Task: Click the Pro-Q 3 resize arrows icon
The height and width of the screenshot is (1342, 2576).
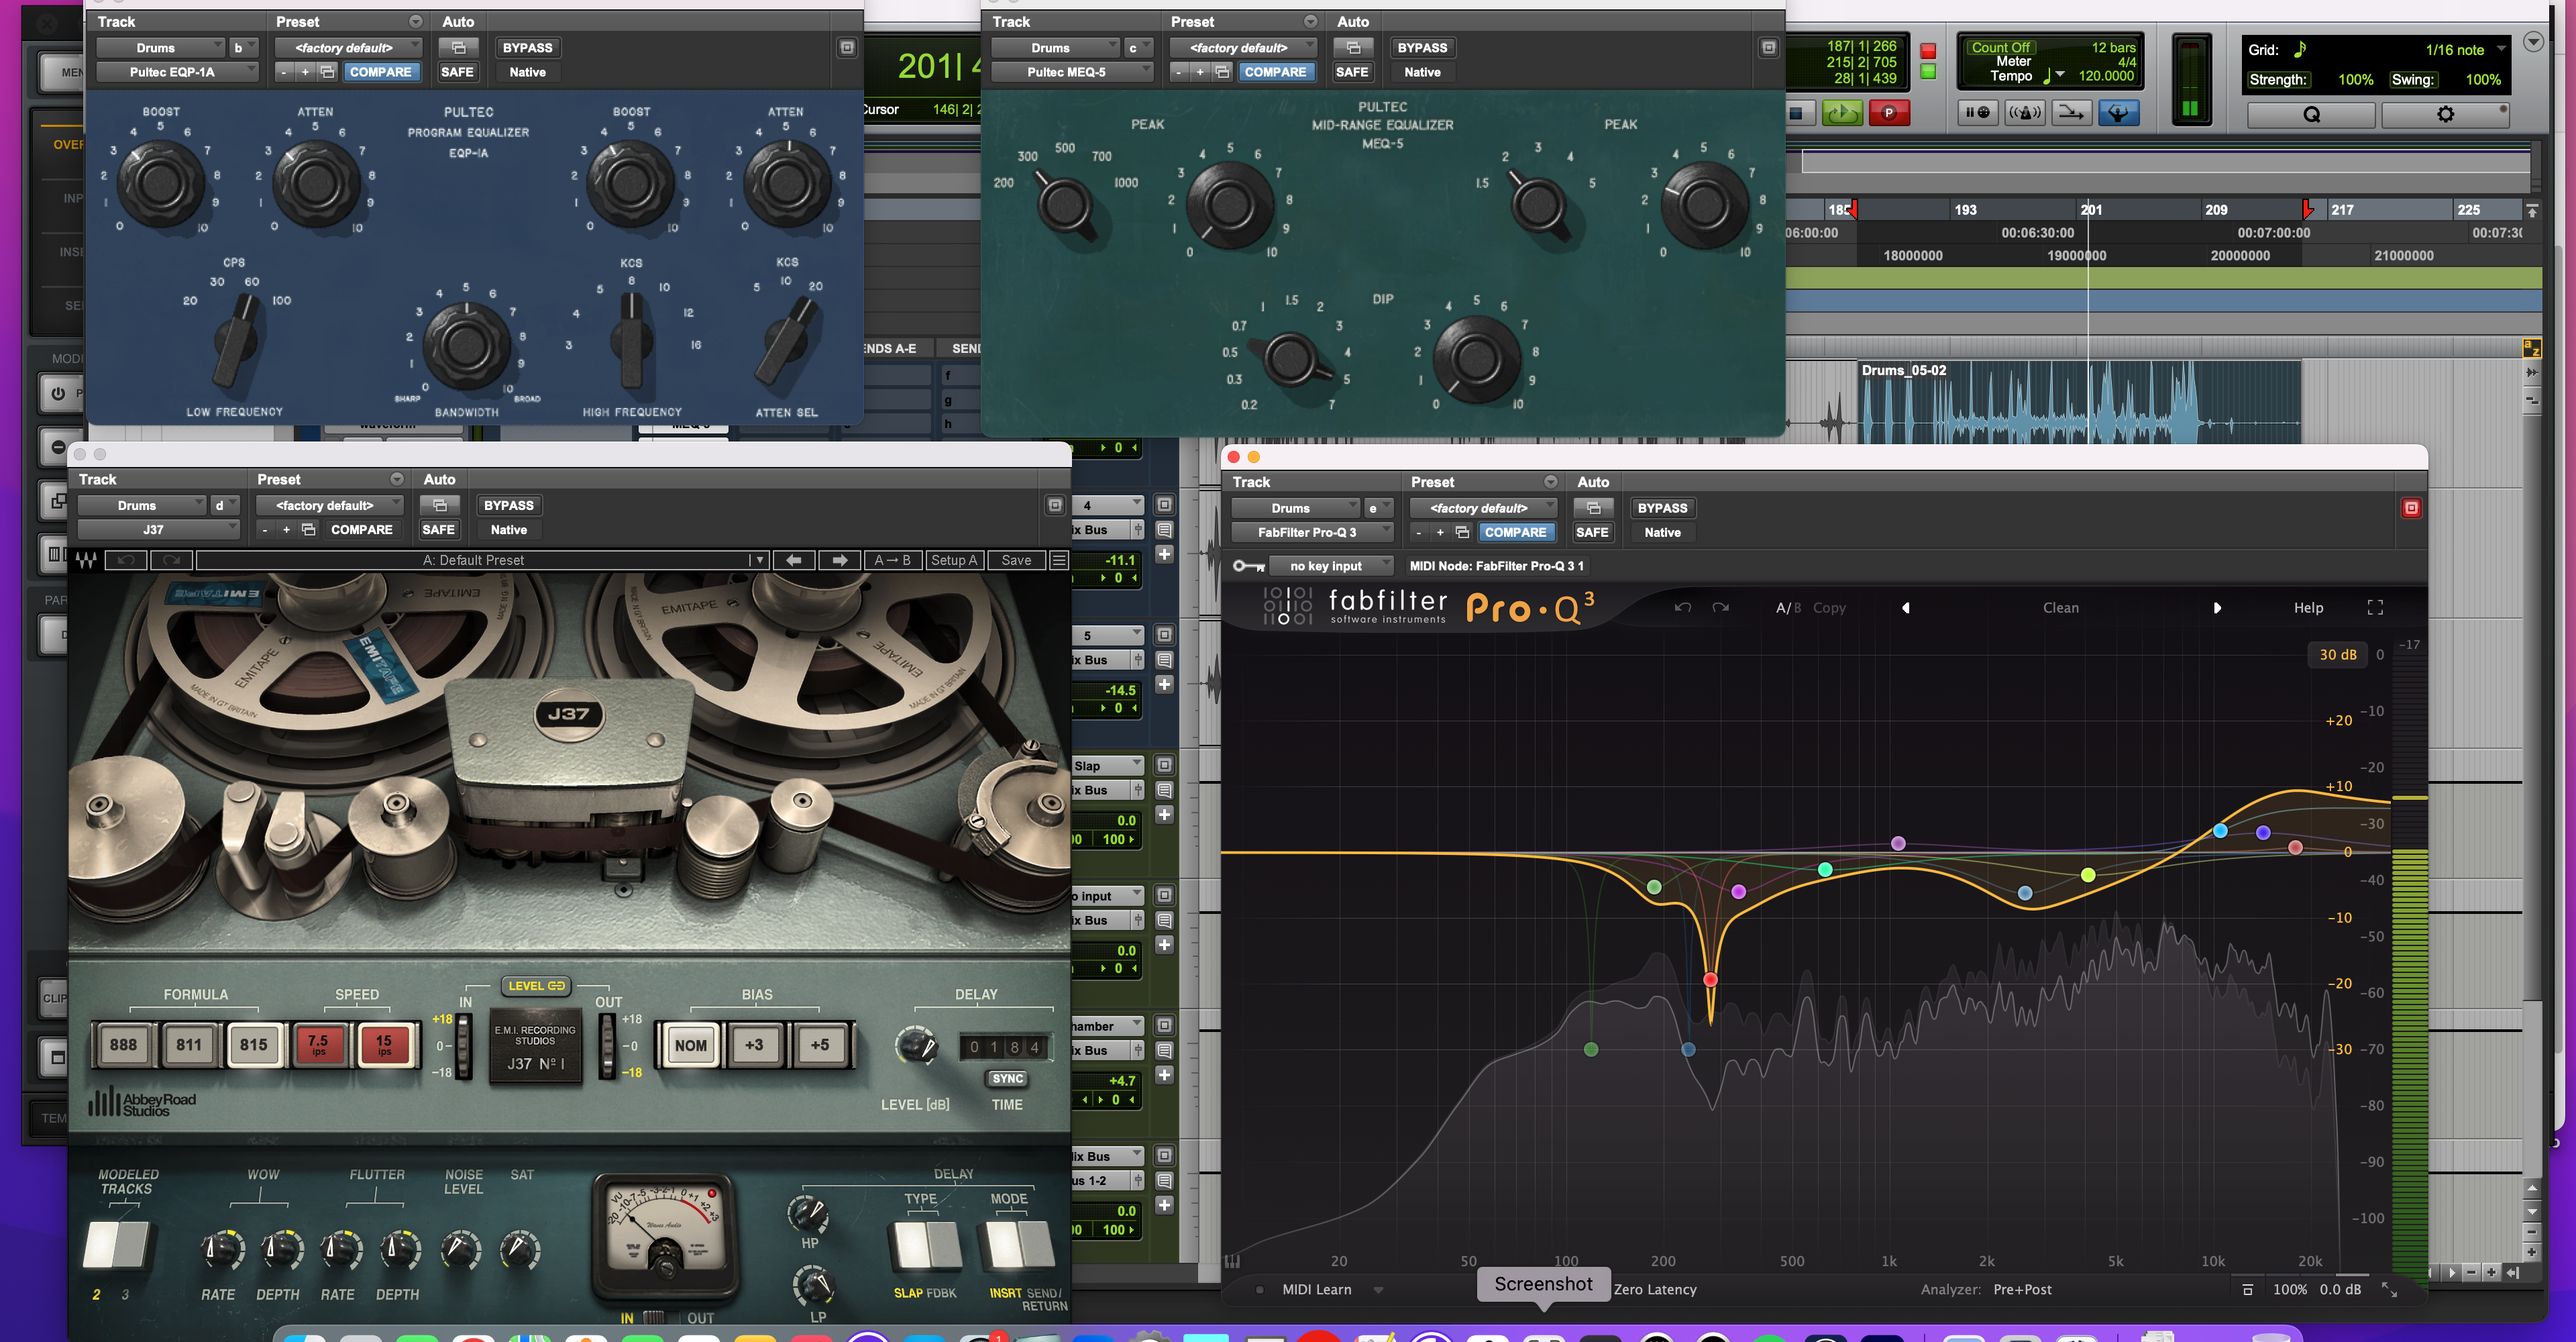Action: point(2389,1289)
